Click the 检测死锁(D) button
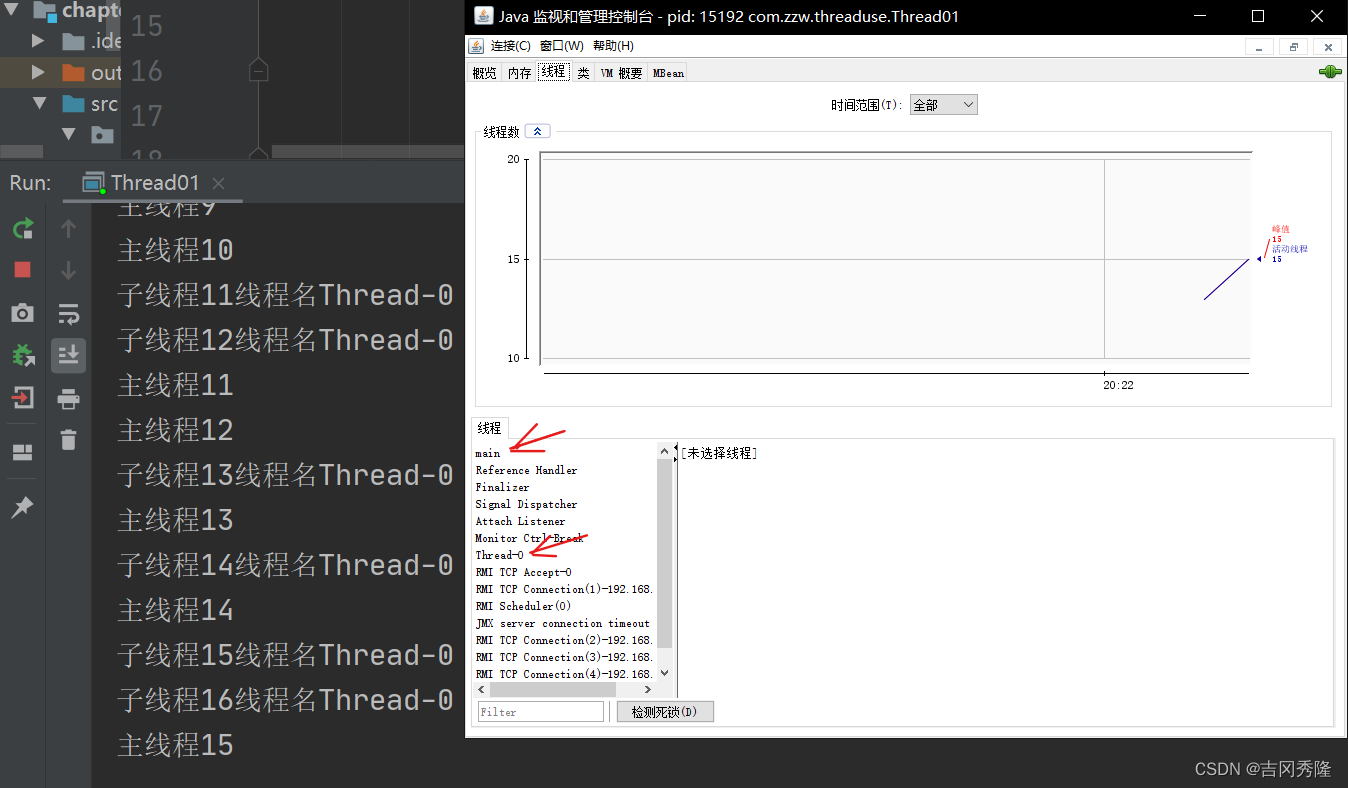This screenshot has width=1348, height=788. pos(665,712)
